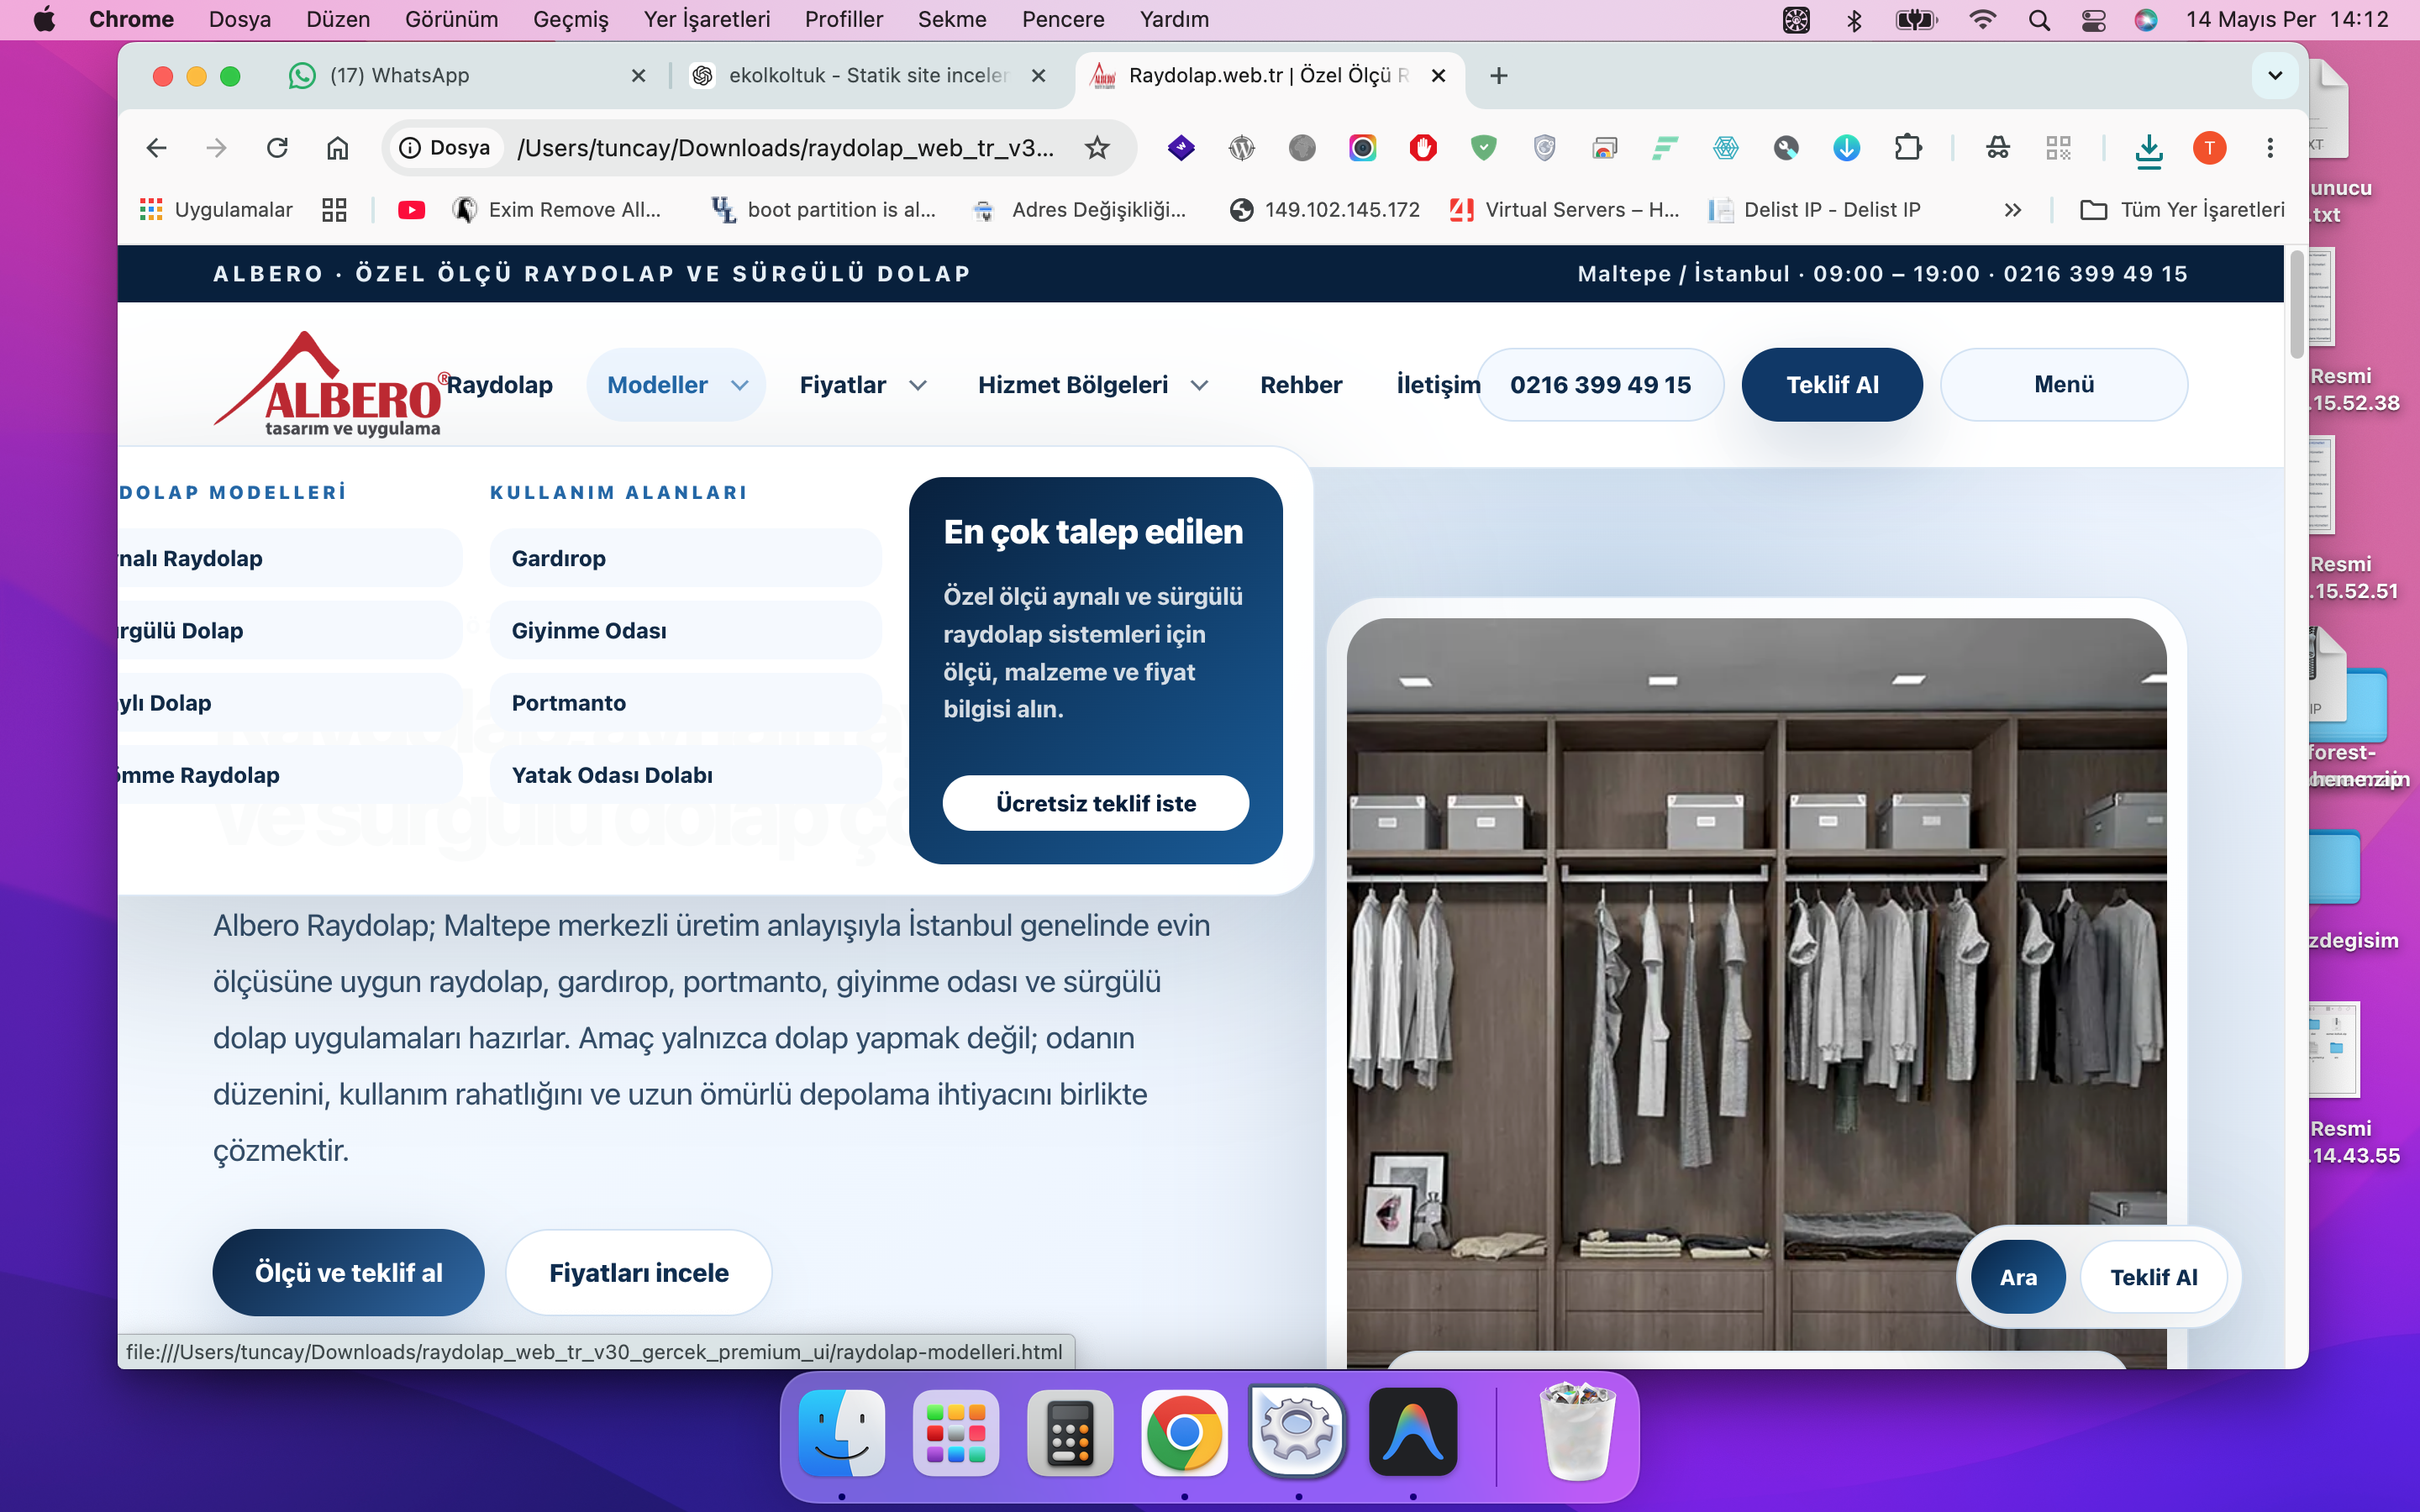
Task: Open the browser home page
Action: [x=338, y=148]
